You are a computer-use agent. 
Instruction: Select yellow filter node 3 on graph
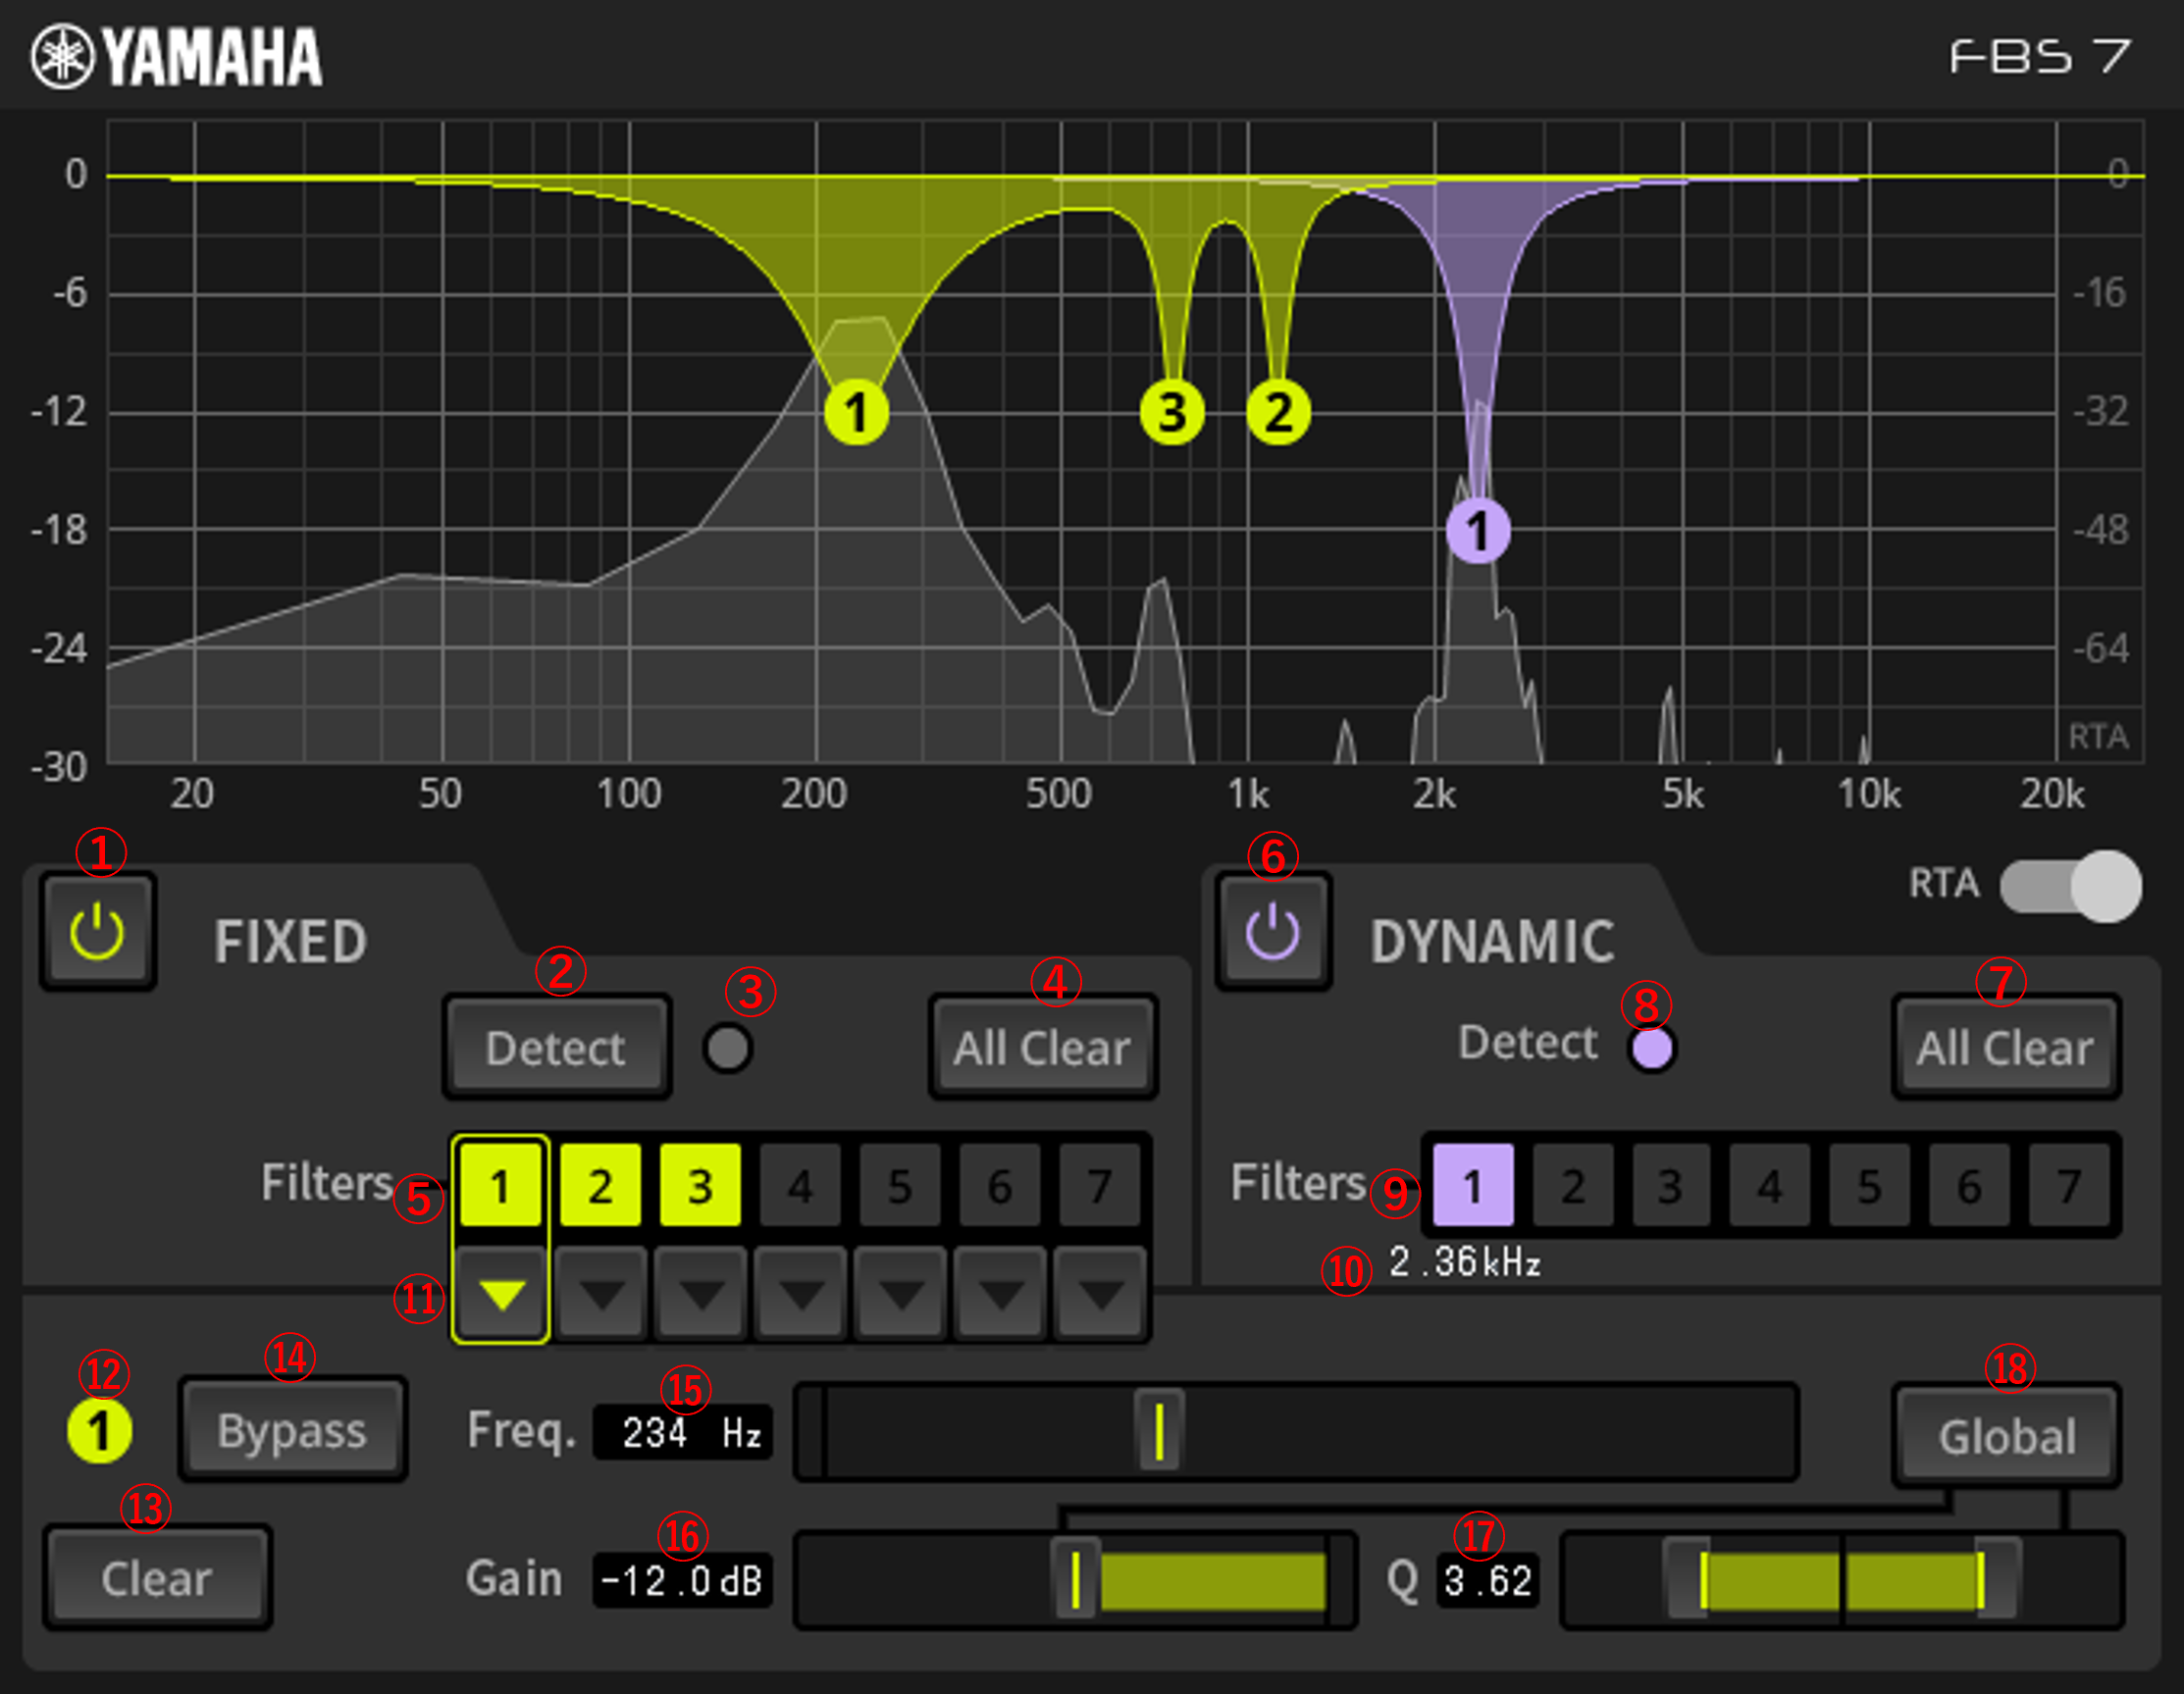tap(1172, 412)
